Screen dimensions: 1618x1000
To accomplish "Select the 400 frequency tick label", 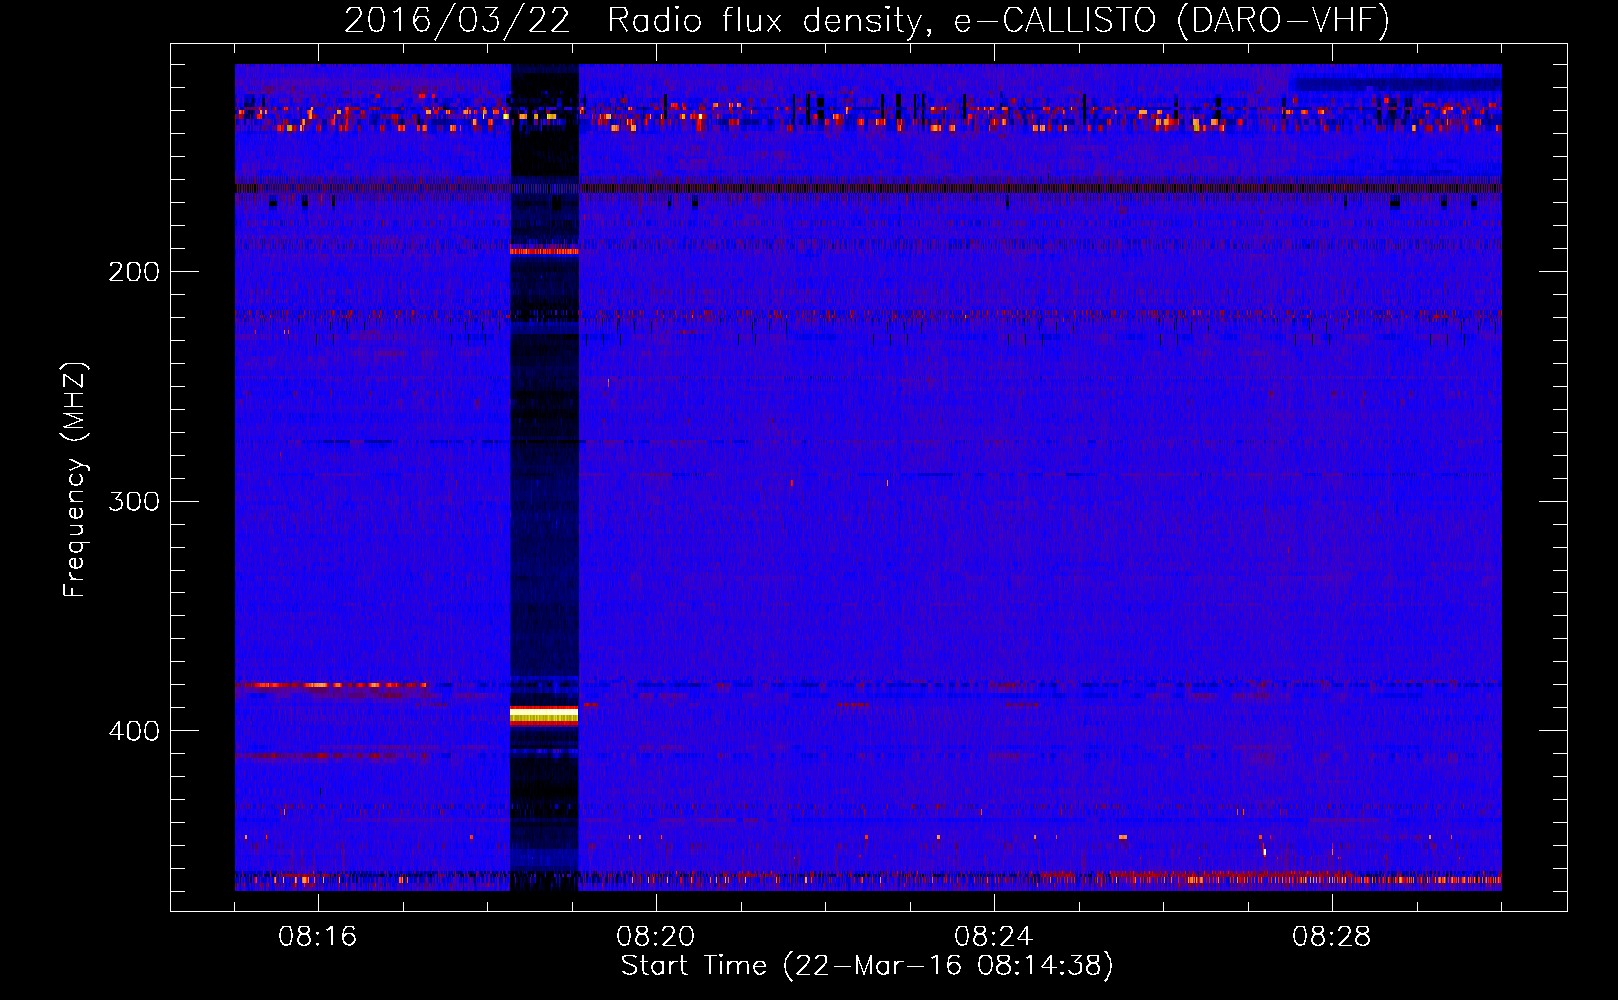I will tap(134, 731).
